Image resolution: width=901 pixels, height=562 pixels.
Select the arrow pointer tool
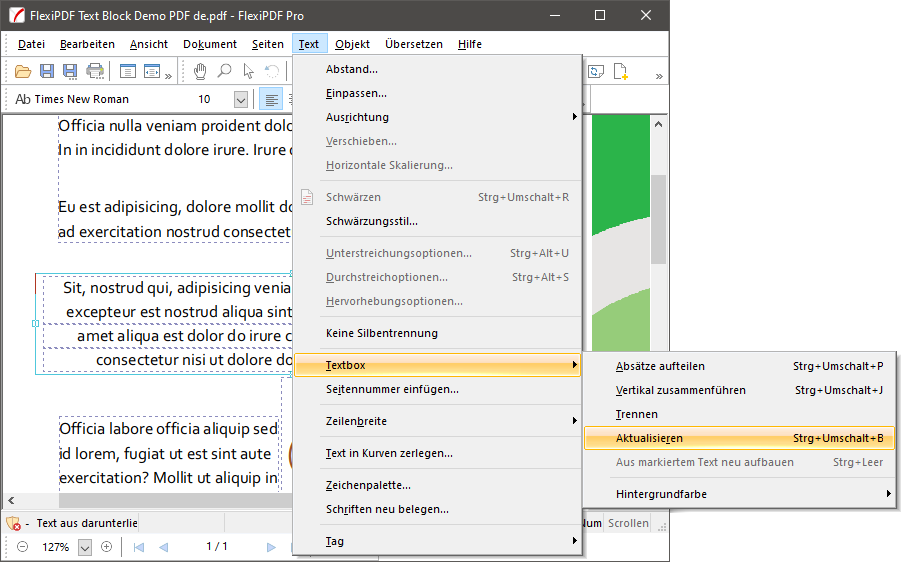coord(248,71)
